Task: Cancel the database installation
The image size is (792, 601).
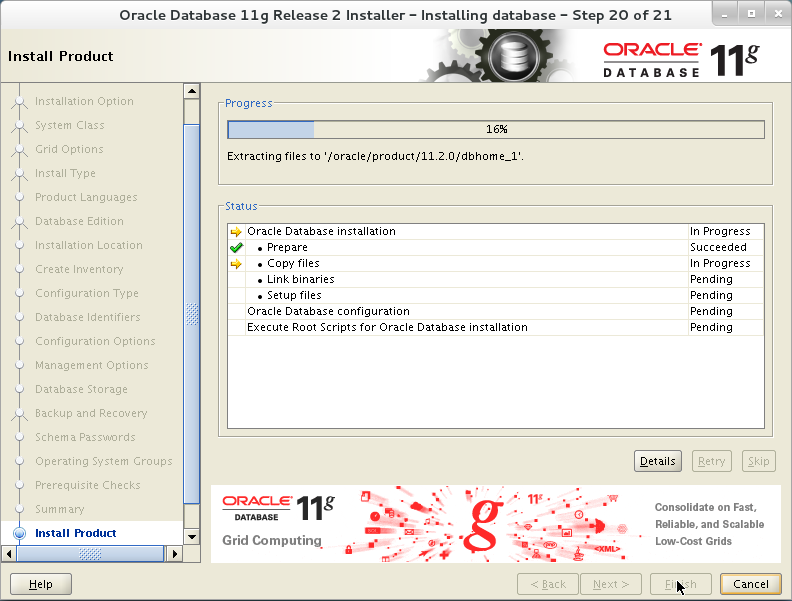Action: point(751,584)
